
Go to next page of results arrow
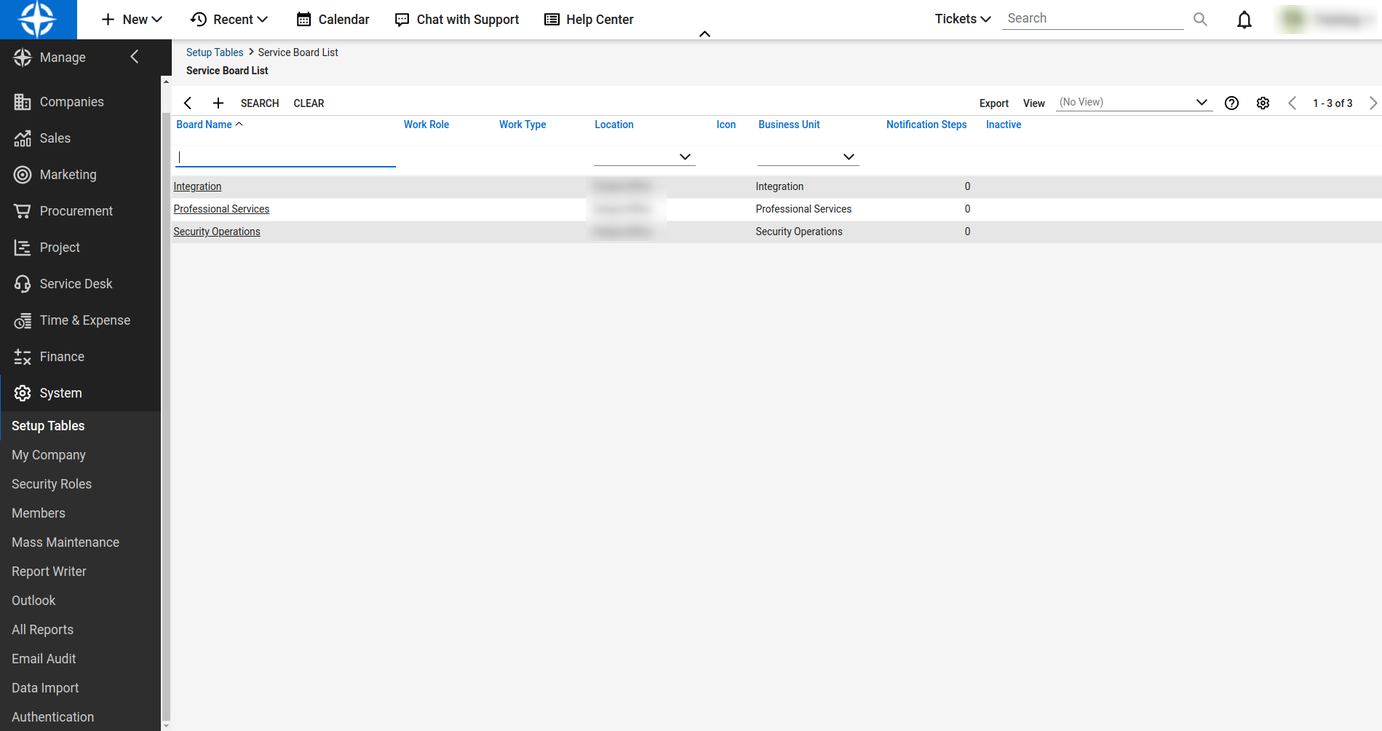1373,103
